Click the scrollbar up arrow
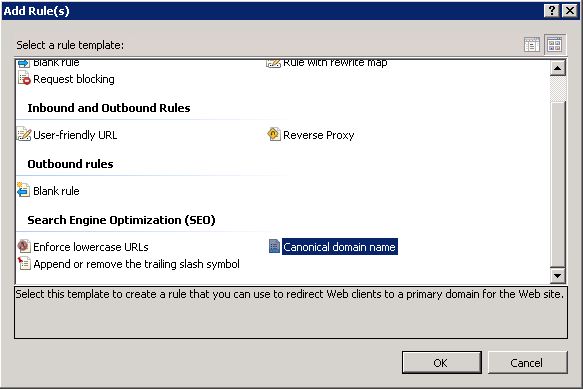 click(x=557, y=68)
